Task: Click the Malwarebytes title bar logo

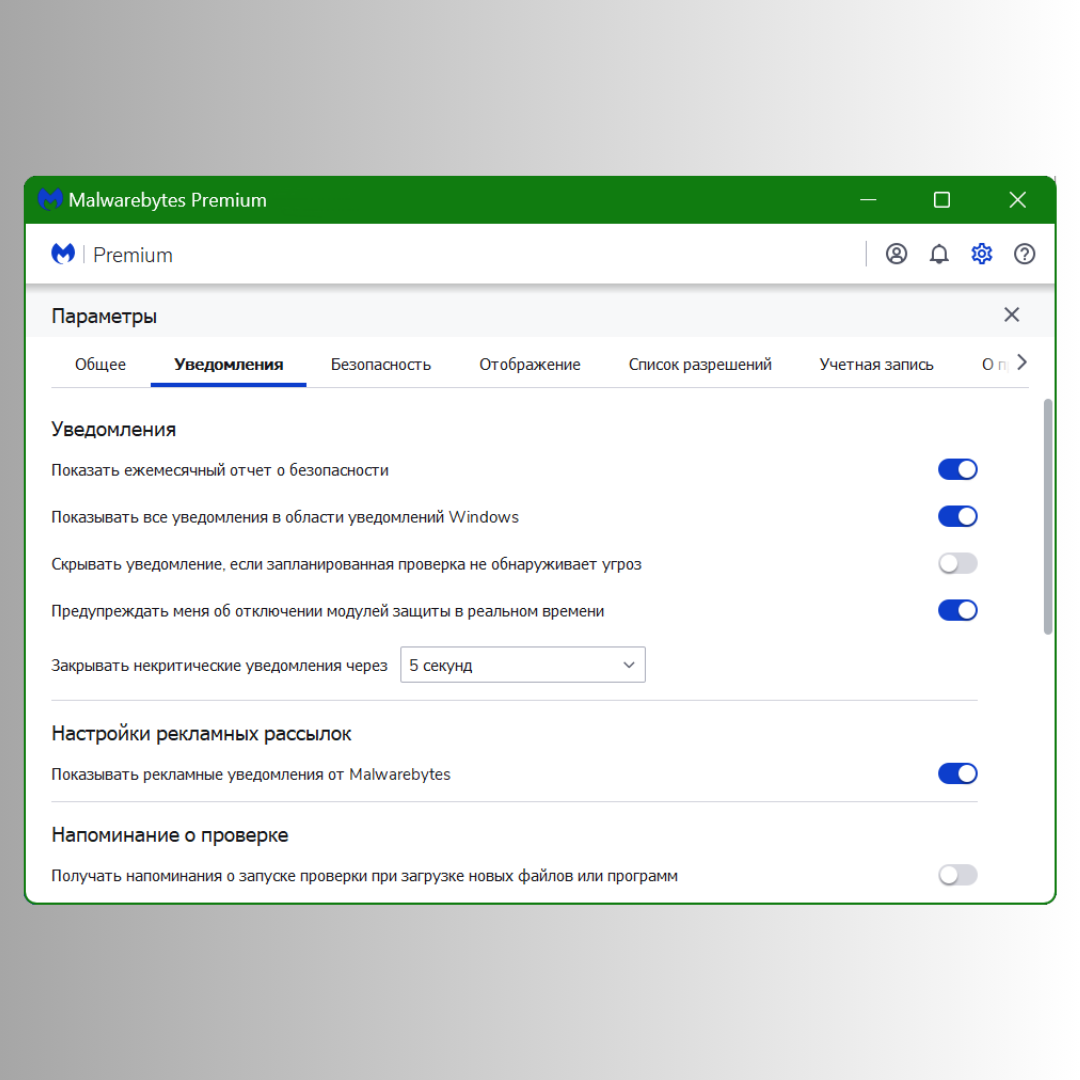Action: [x=50, y=200]
